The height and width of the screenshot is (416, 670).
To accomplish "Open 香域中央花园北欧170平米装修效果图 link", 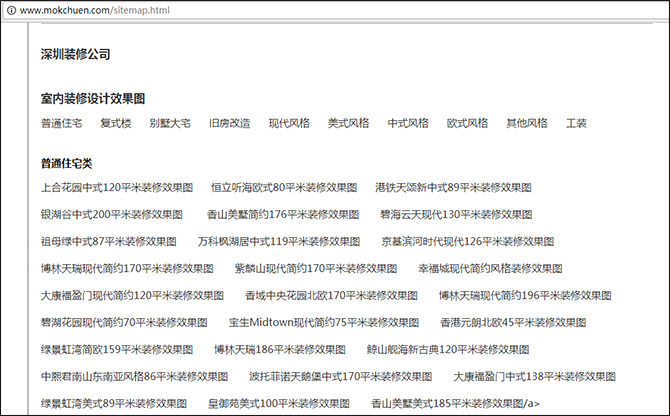I will coord(331,295).
